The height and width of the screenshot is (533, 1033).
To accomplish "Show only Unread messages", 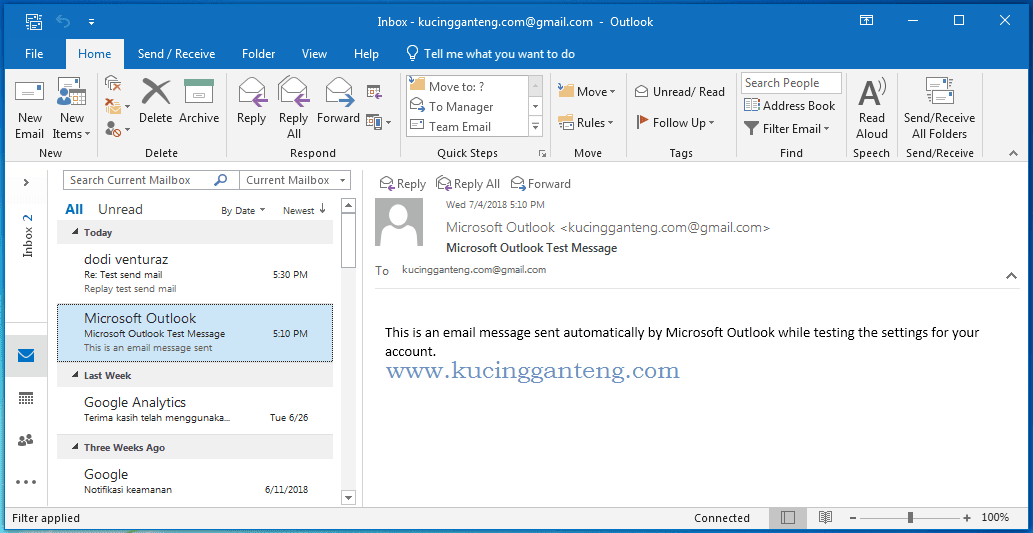I will [x=120, y=210].
